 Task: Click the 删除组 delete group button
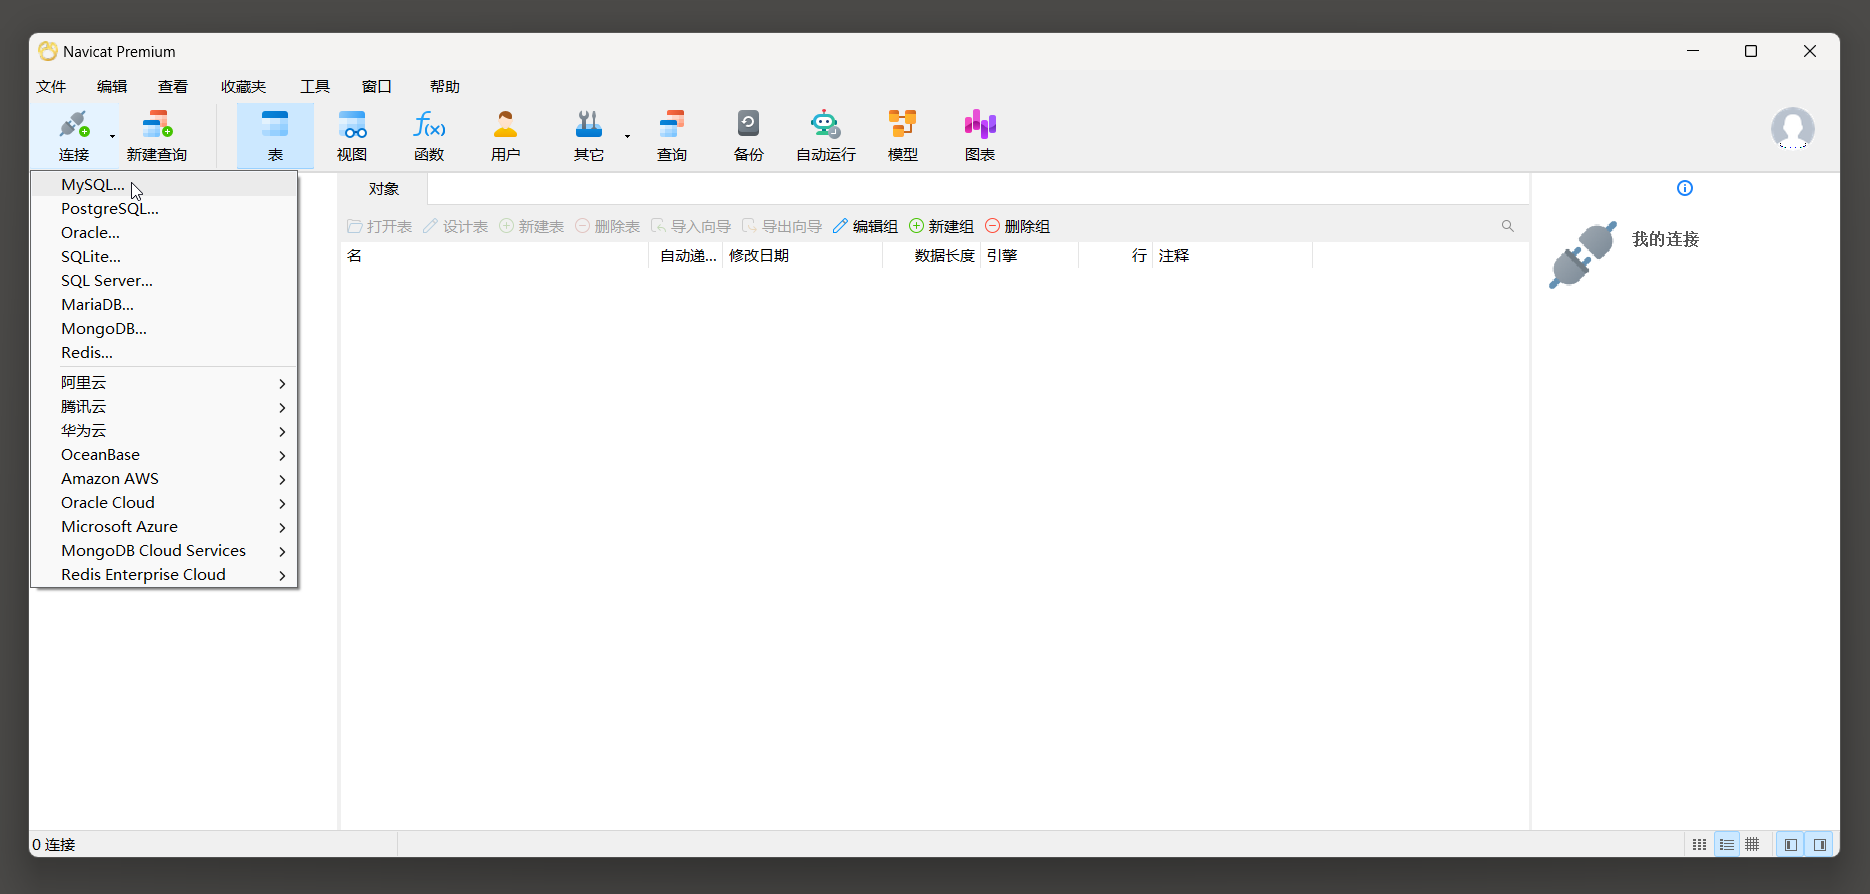pyautogui.click(x=1017, y=227)
